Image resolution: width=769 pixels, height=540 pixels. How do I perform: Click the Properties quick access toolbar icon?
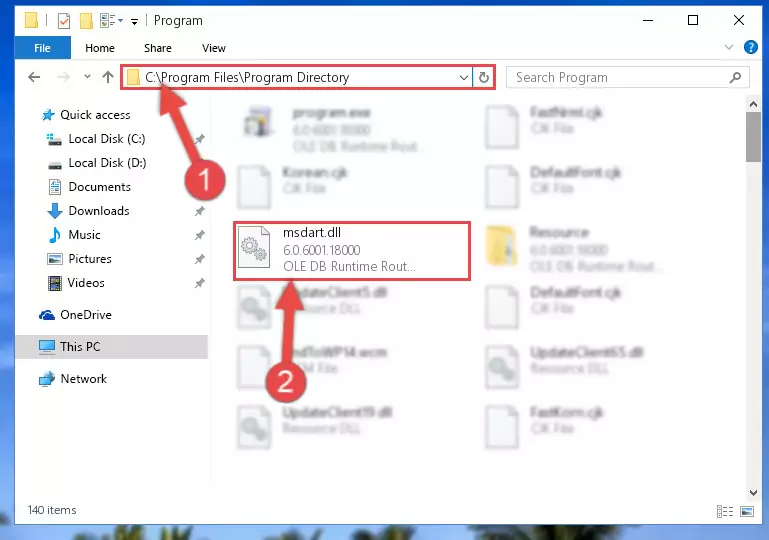[64, 21]
